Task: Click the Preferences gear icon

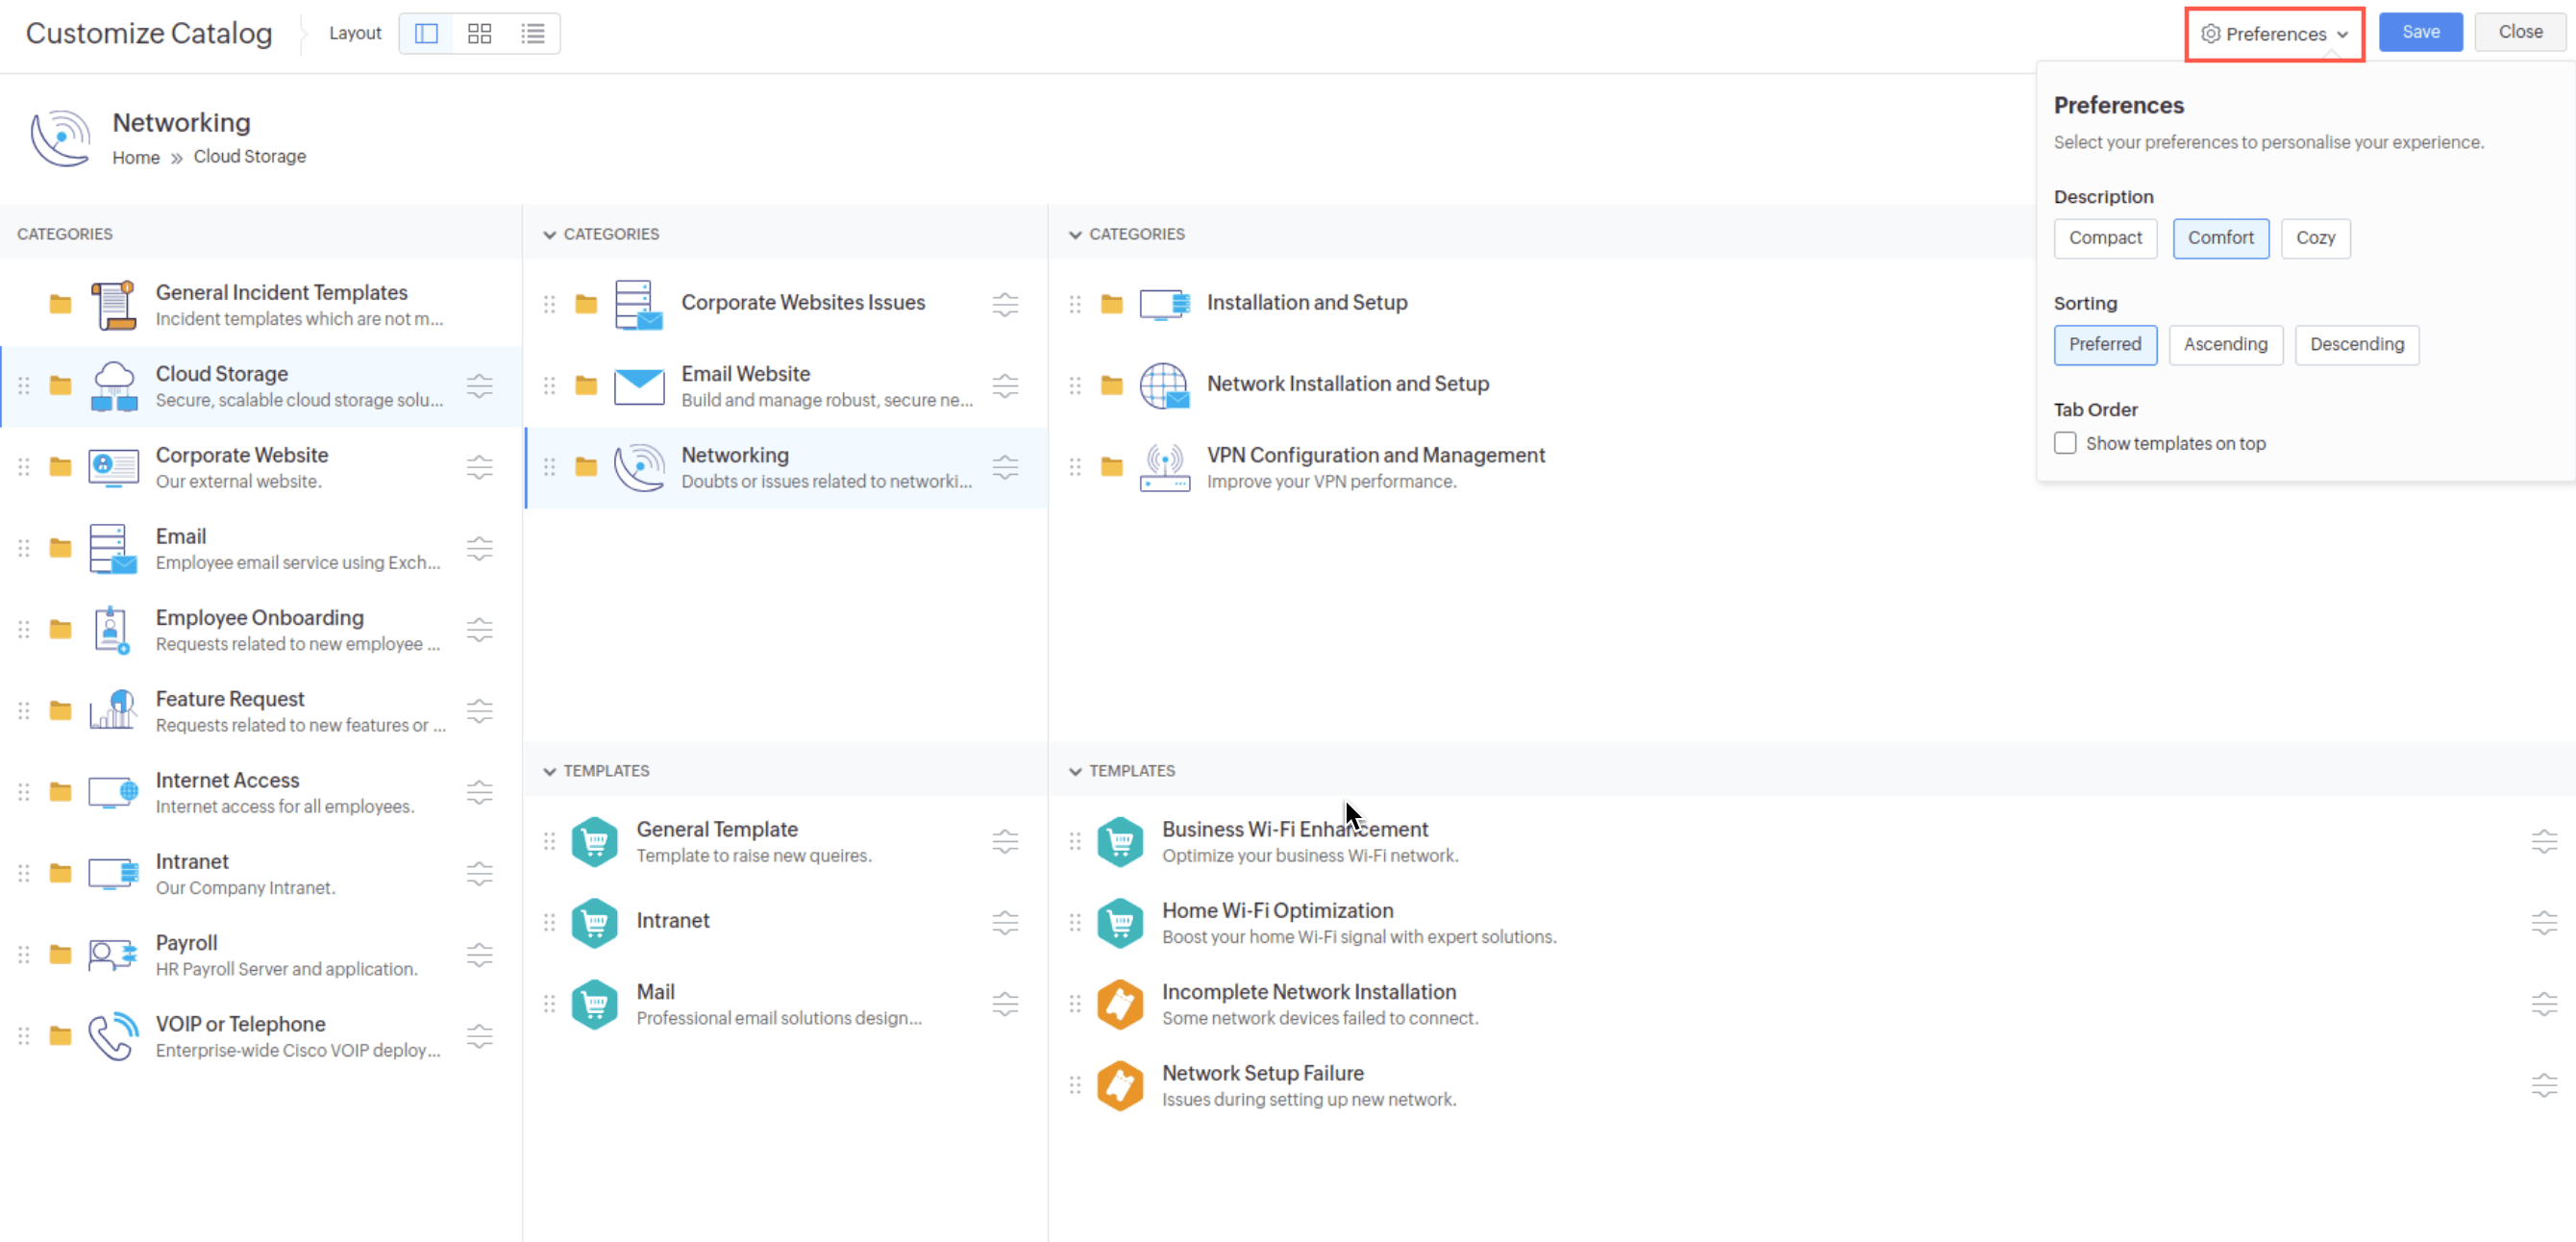Action: click(2210, 33)
